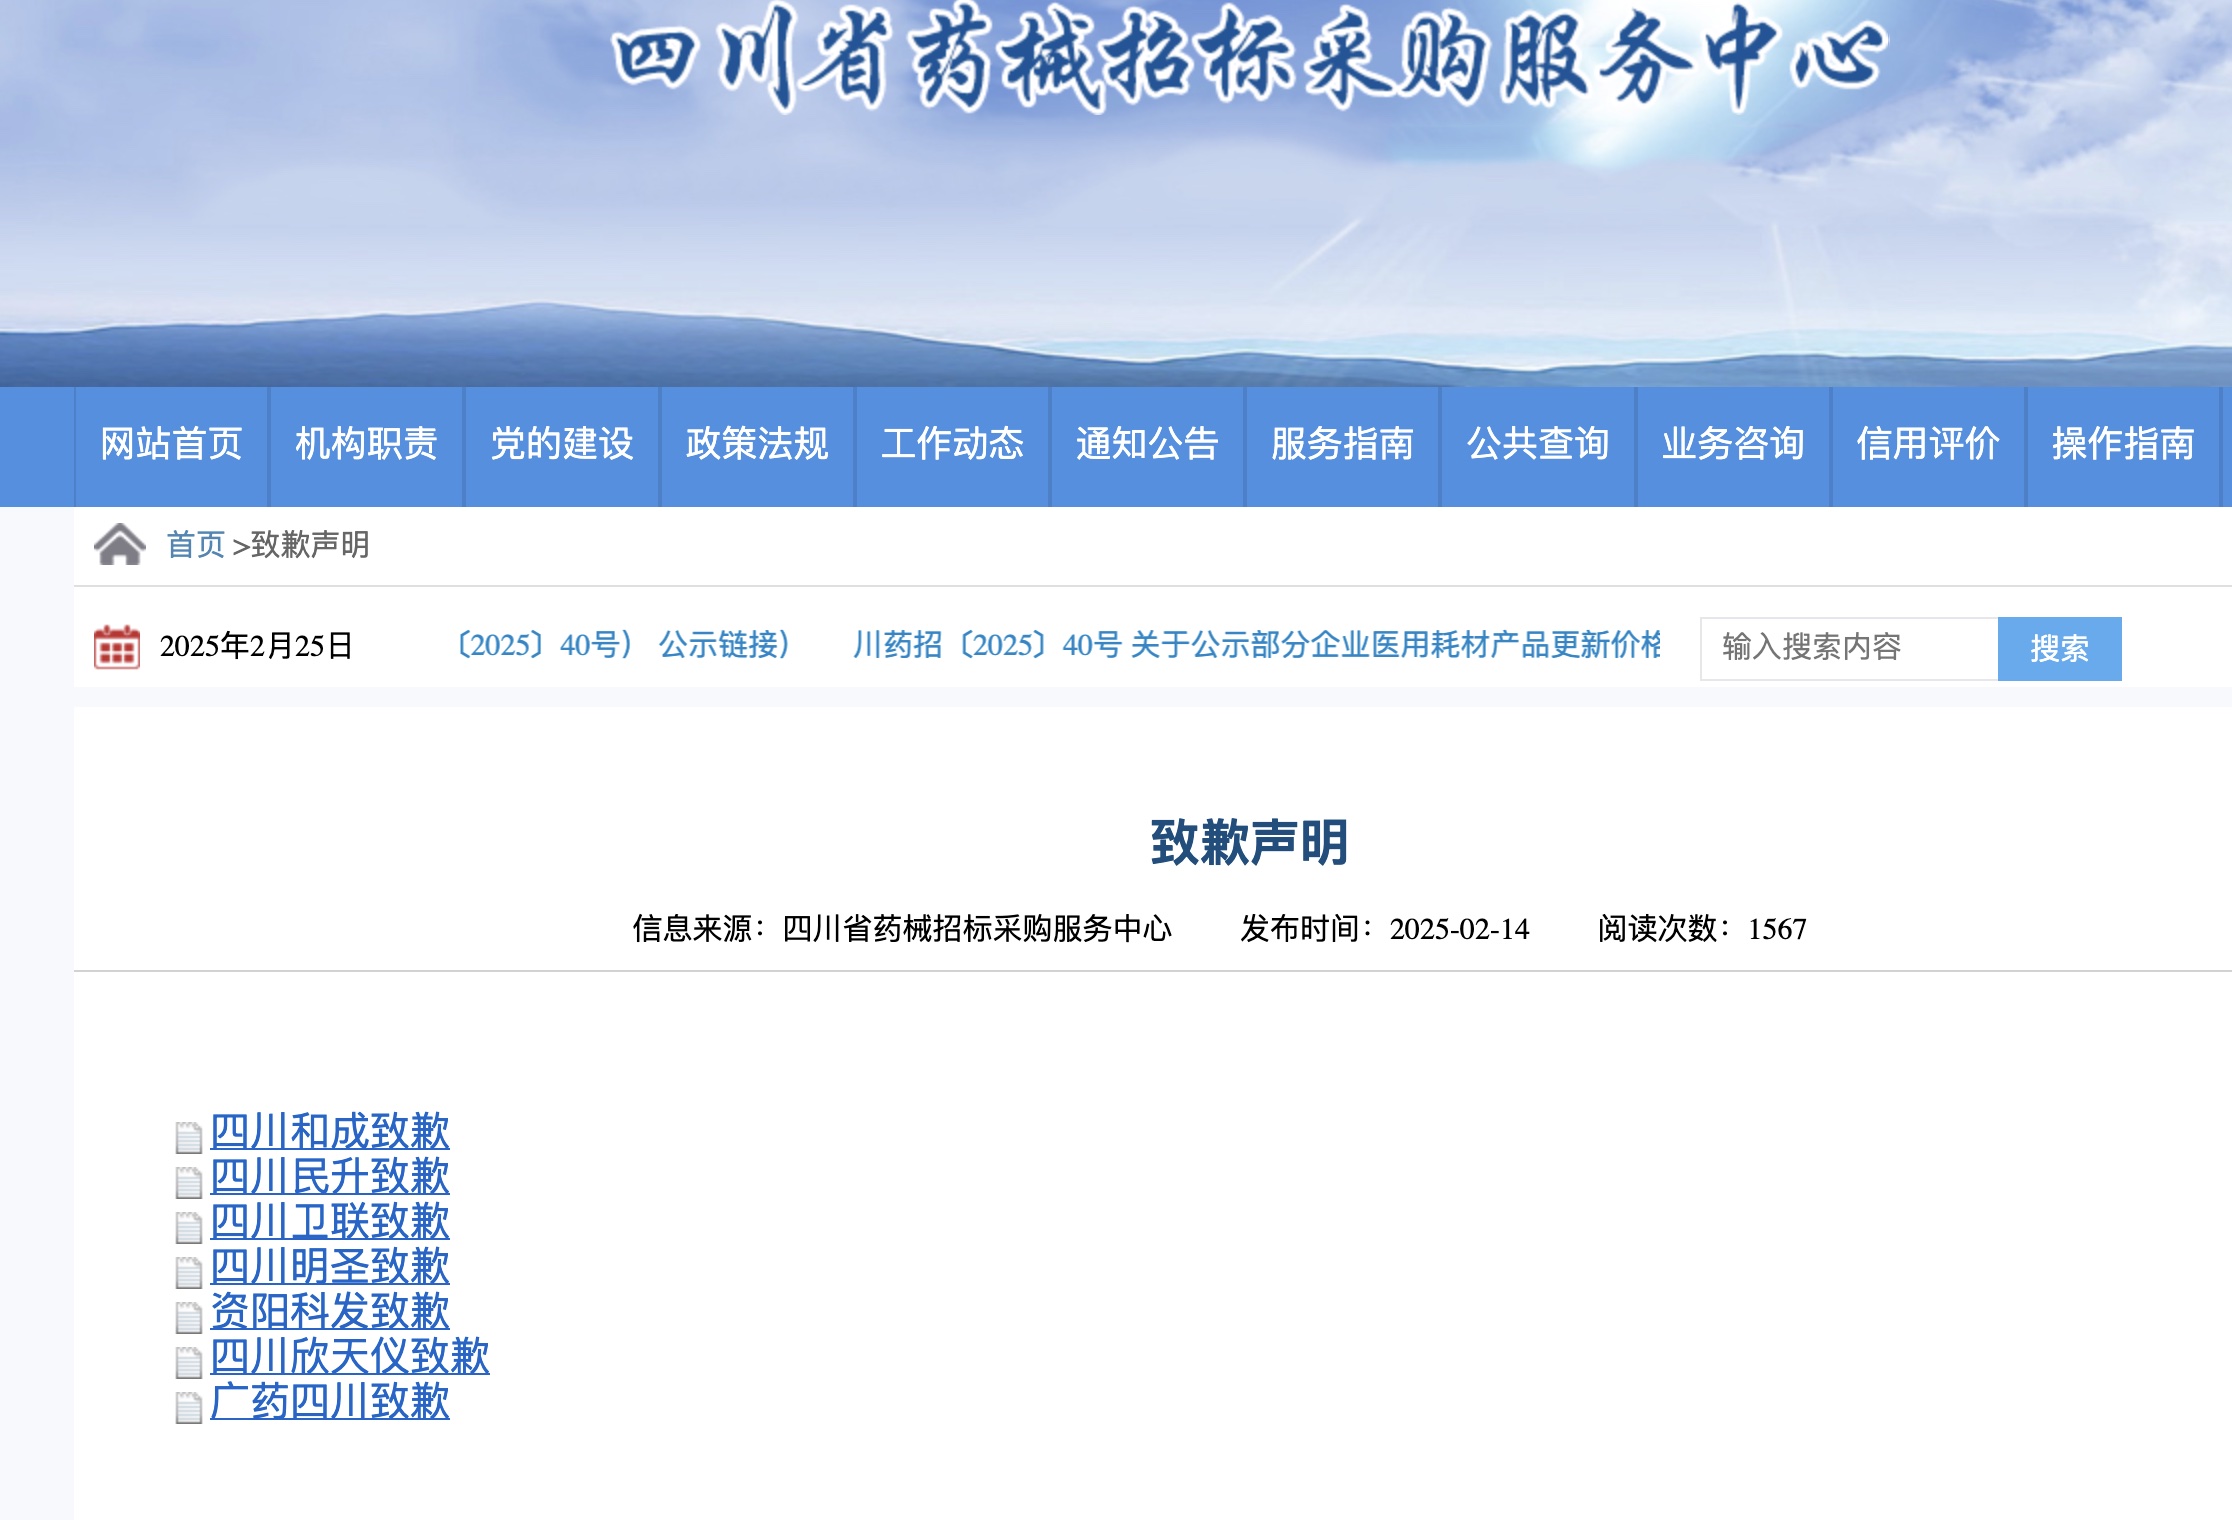Open the 网站首页 navigation menu
Image resolution: width=2232 pixels, height=1520 pixels.
171,444
